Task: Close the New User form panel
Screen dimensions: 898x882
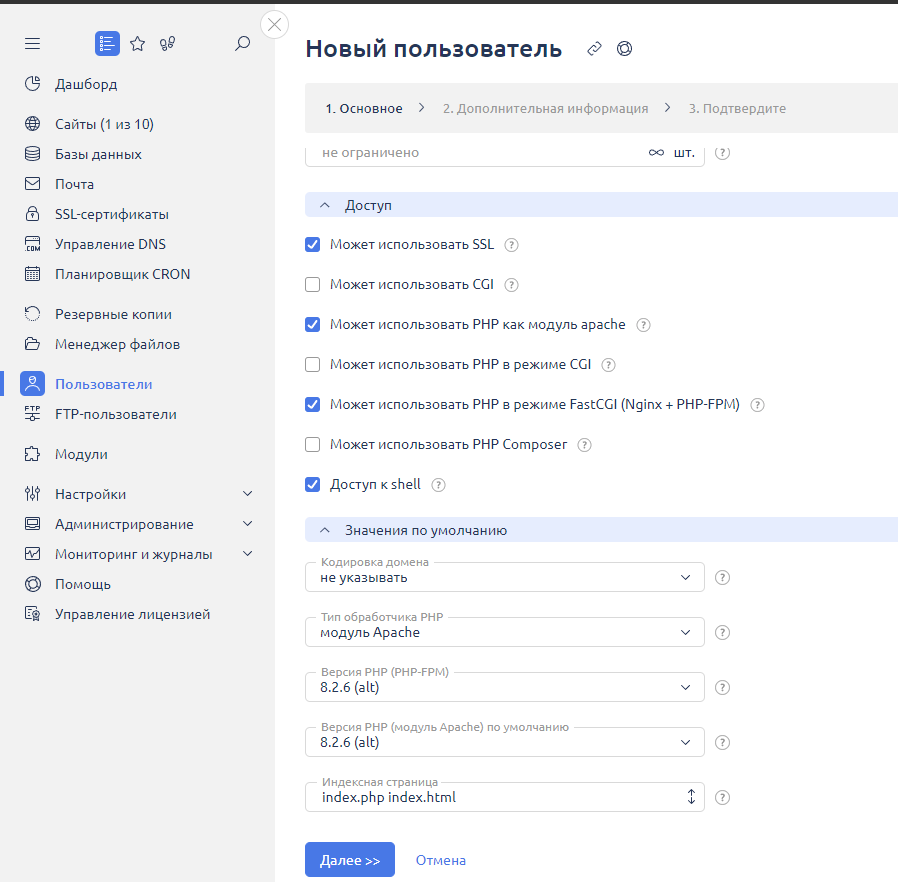Action: 274,25
